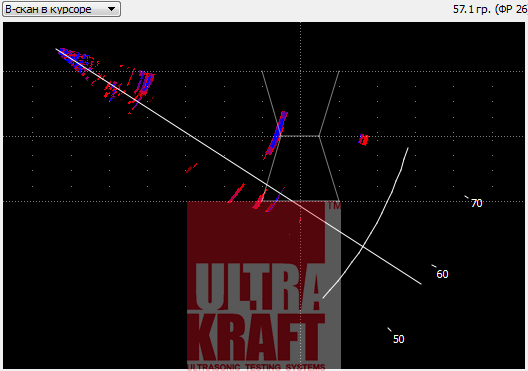Click the 60 degree angle marker
The image size is (528, 371).
click(x=442, y=274)
